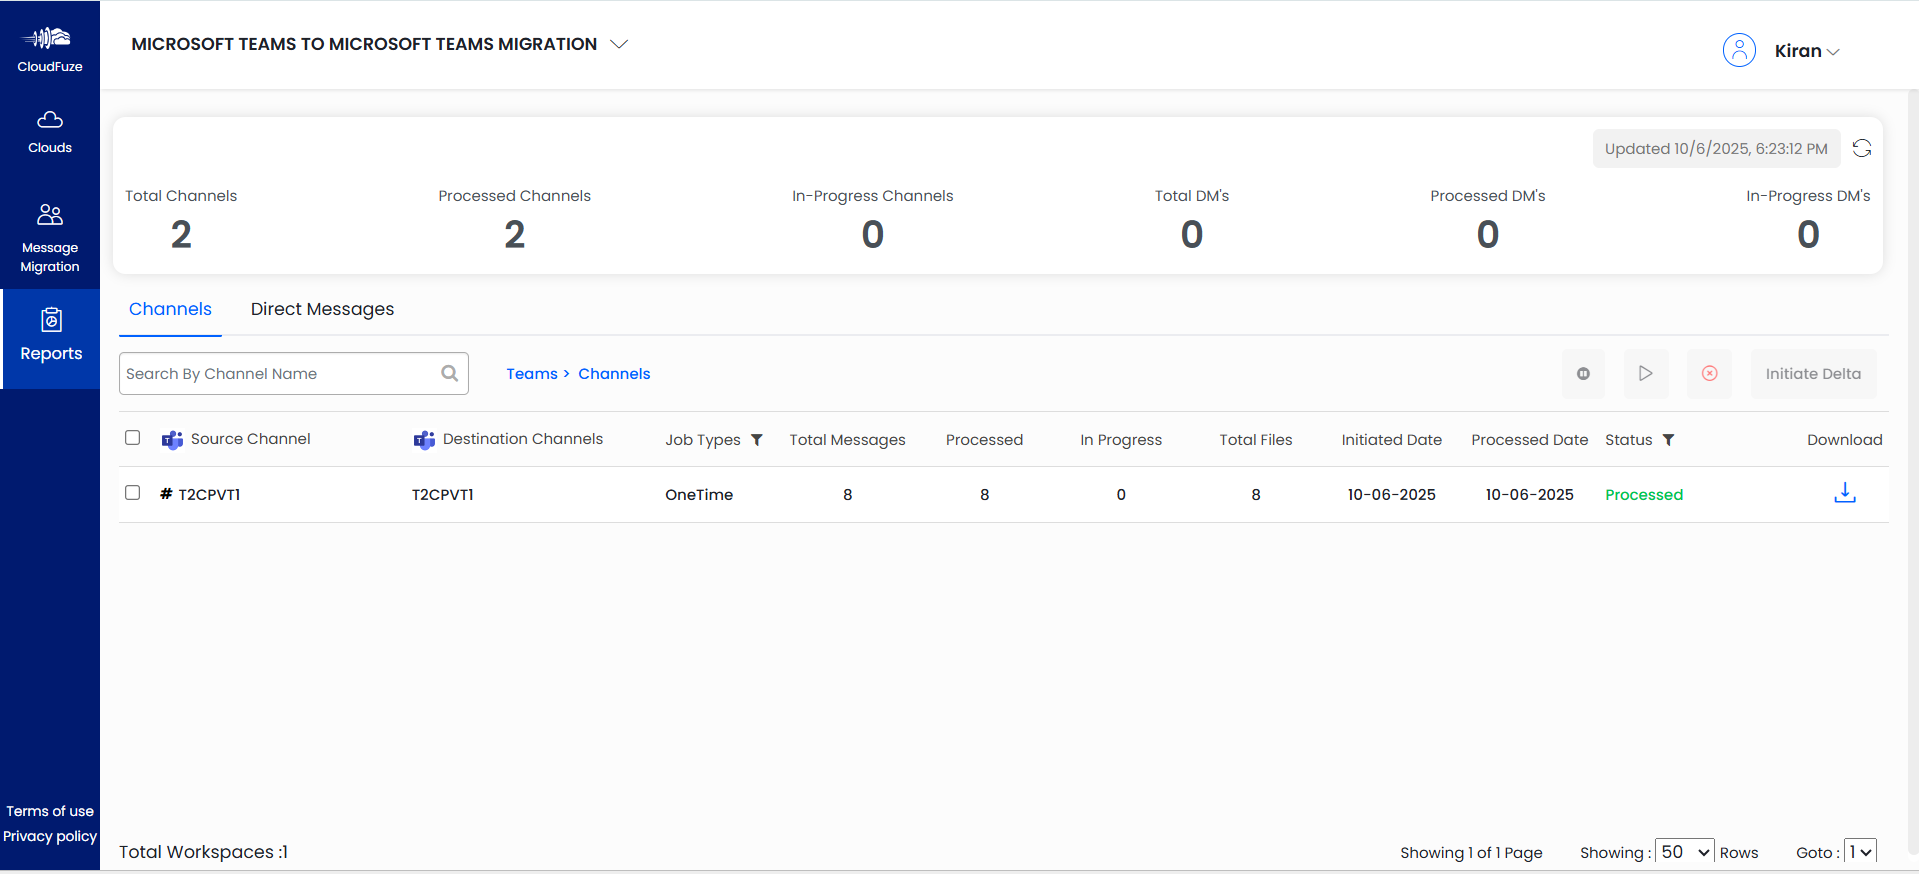Check the T2CPVT1 row checkbox

pos(132,493)
